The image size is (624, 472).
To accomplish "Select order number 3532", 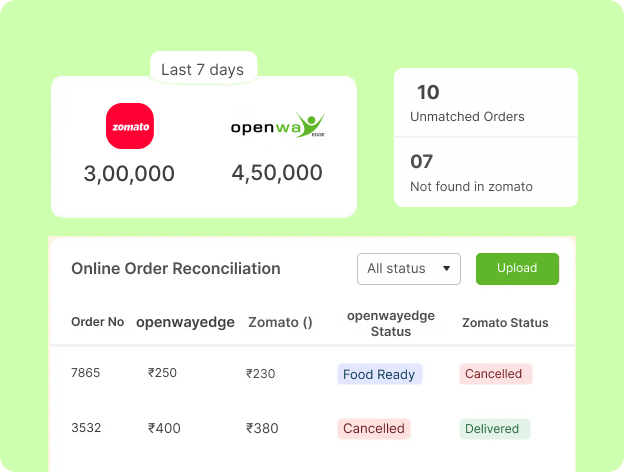I will coord(86,427).
